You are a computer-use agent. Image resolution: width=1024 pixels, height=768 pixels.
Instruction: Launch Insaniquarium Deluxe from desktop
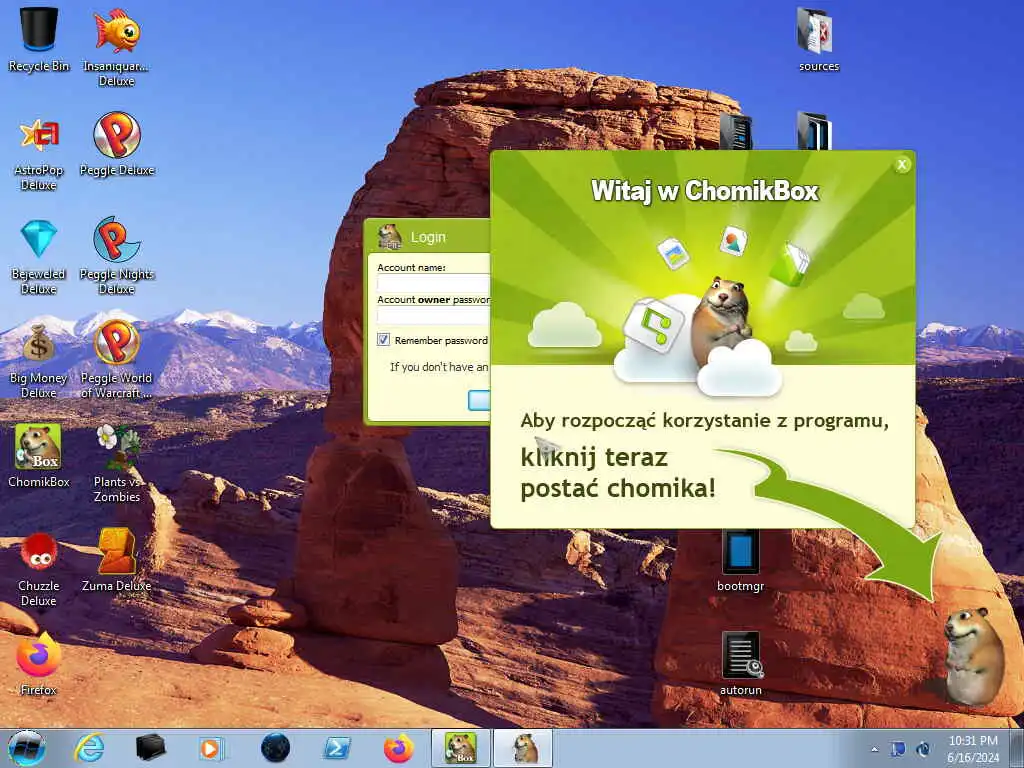(116, 46)
